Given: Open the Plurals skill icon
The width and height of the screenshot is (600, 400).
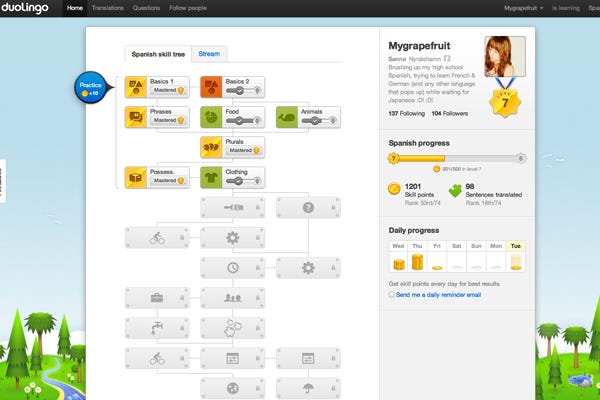Looking at the screenshot, I should pos(212,147).
